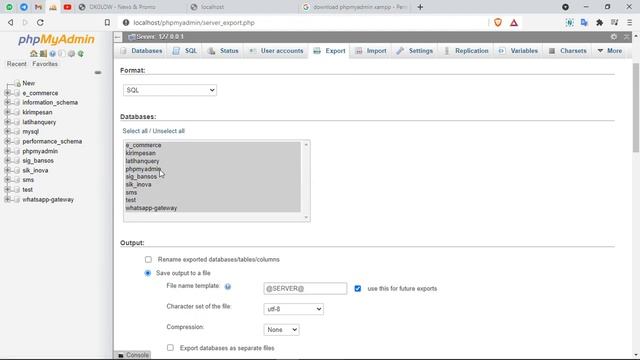Open Recent tables link
The height and width of the screenshot is (360, 640).
(16, 64)
